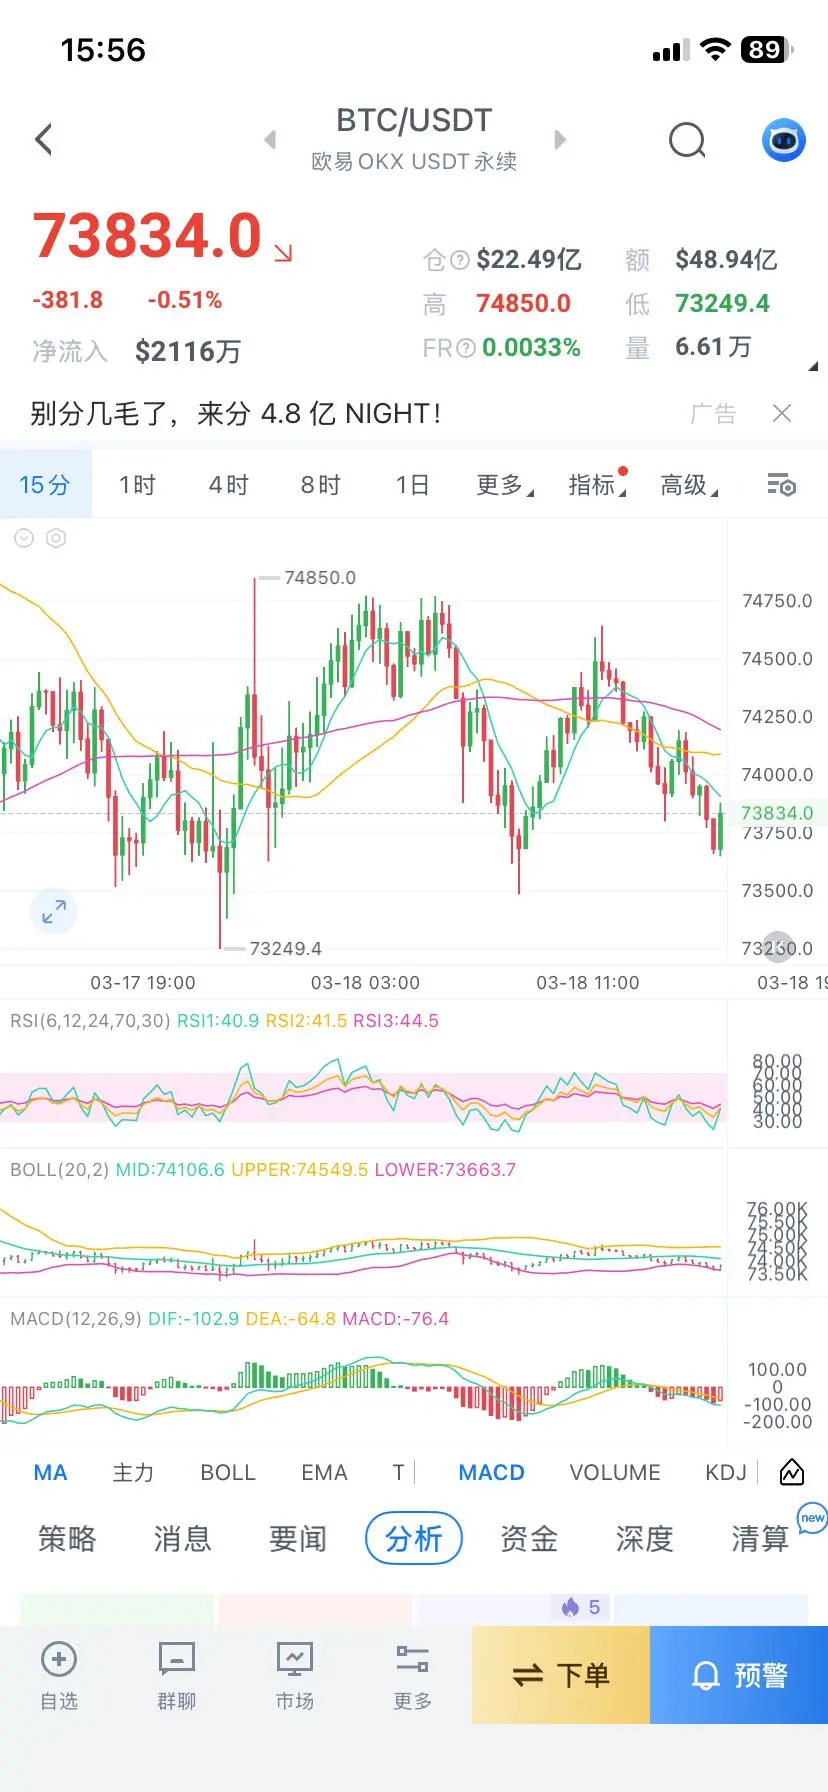This screenshot has width=828, height=1792.
Task: Open the blue robot assistant icon
Action: tap(784, 140)
